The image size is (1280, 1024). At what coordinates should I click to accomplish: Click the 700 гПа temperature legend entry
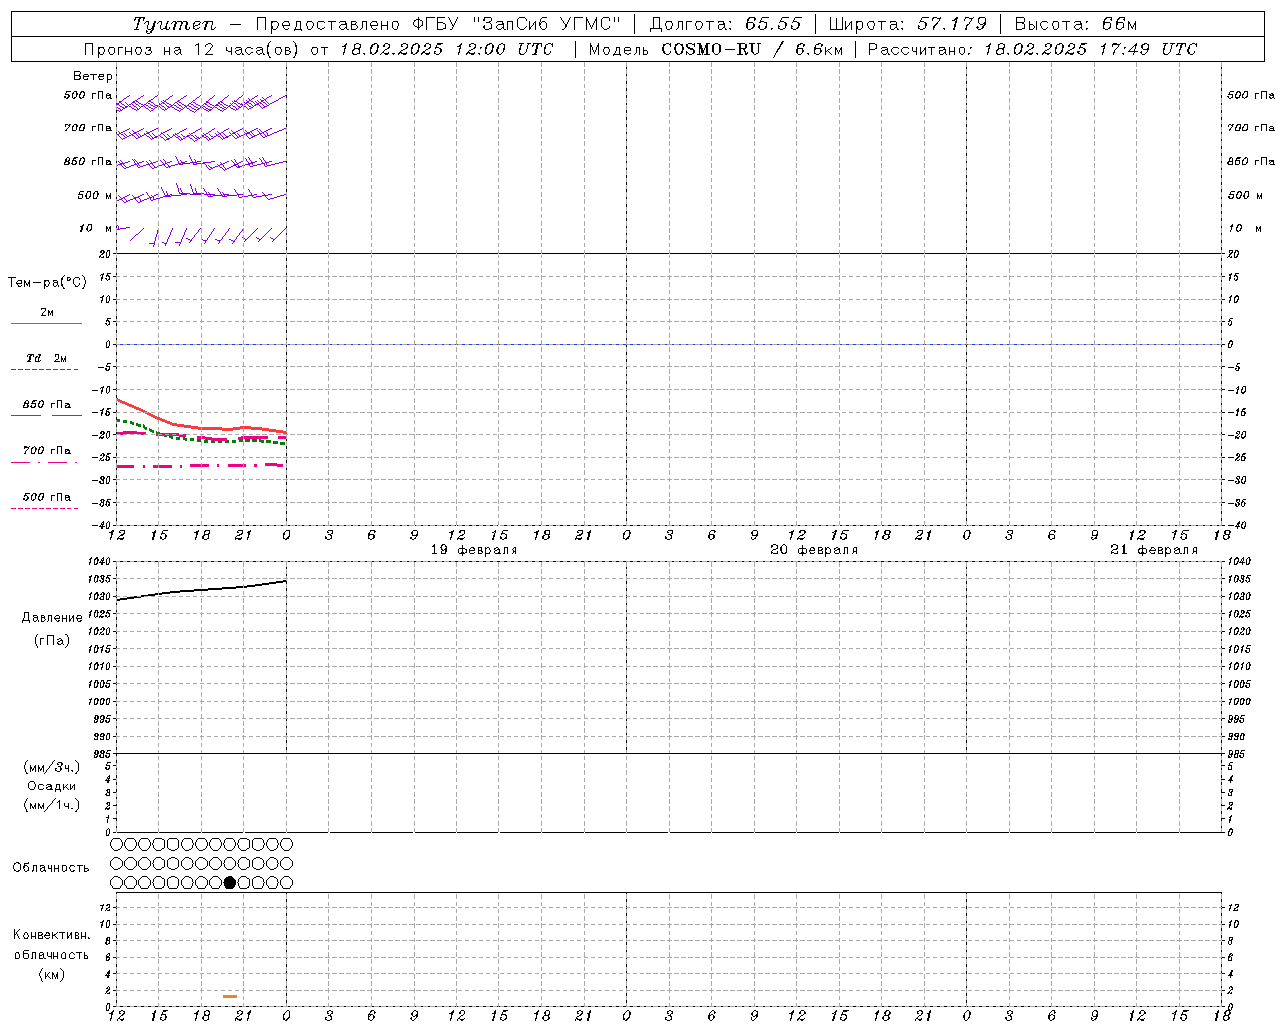(46, 451)
